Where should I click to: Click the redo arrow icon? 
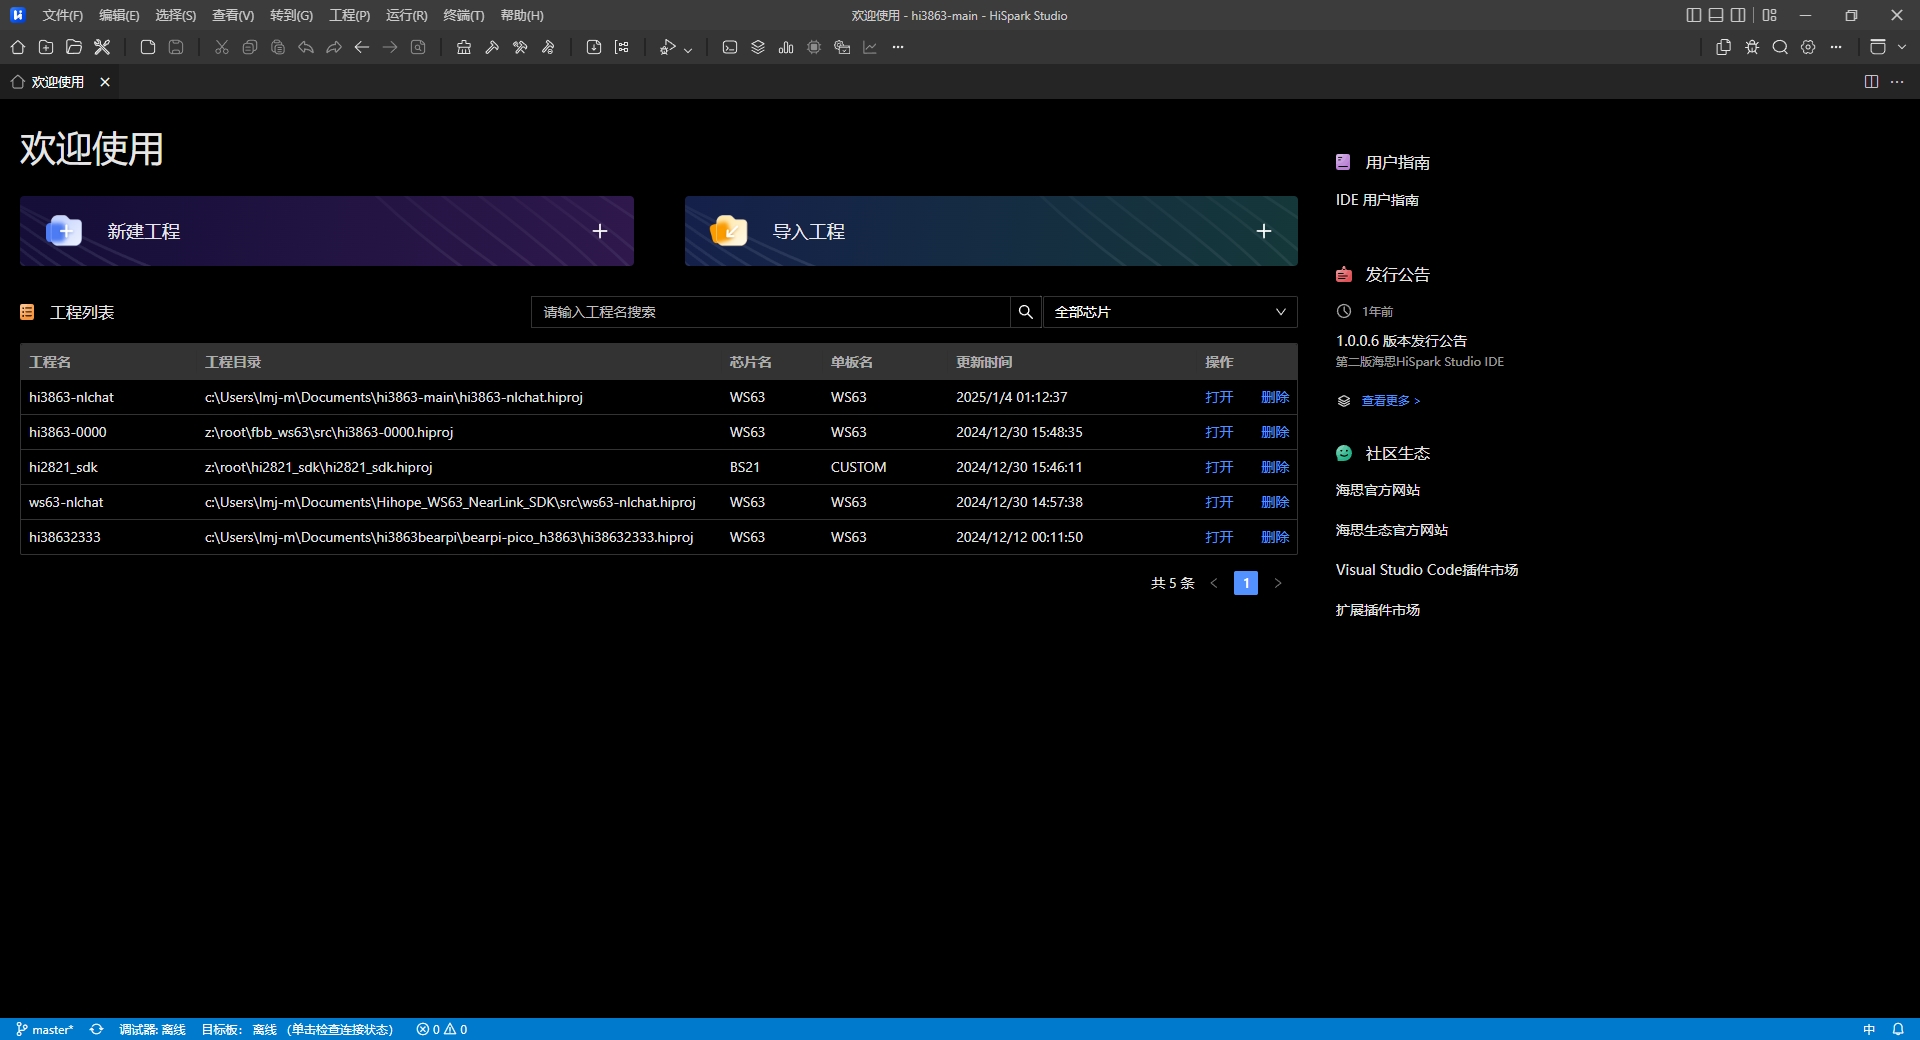pyautogui.click(x=333, y=47)
